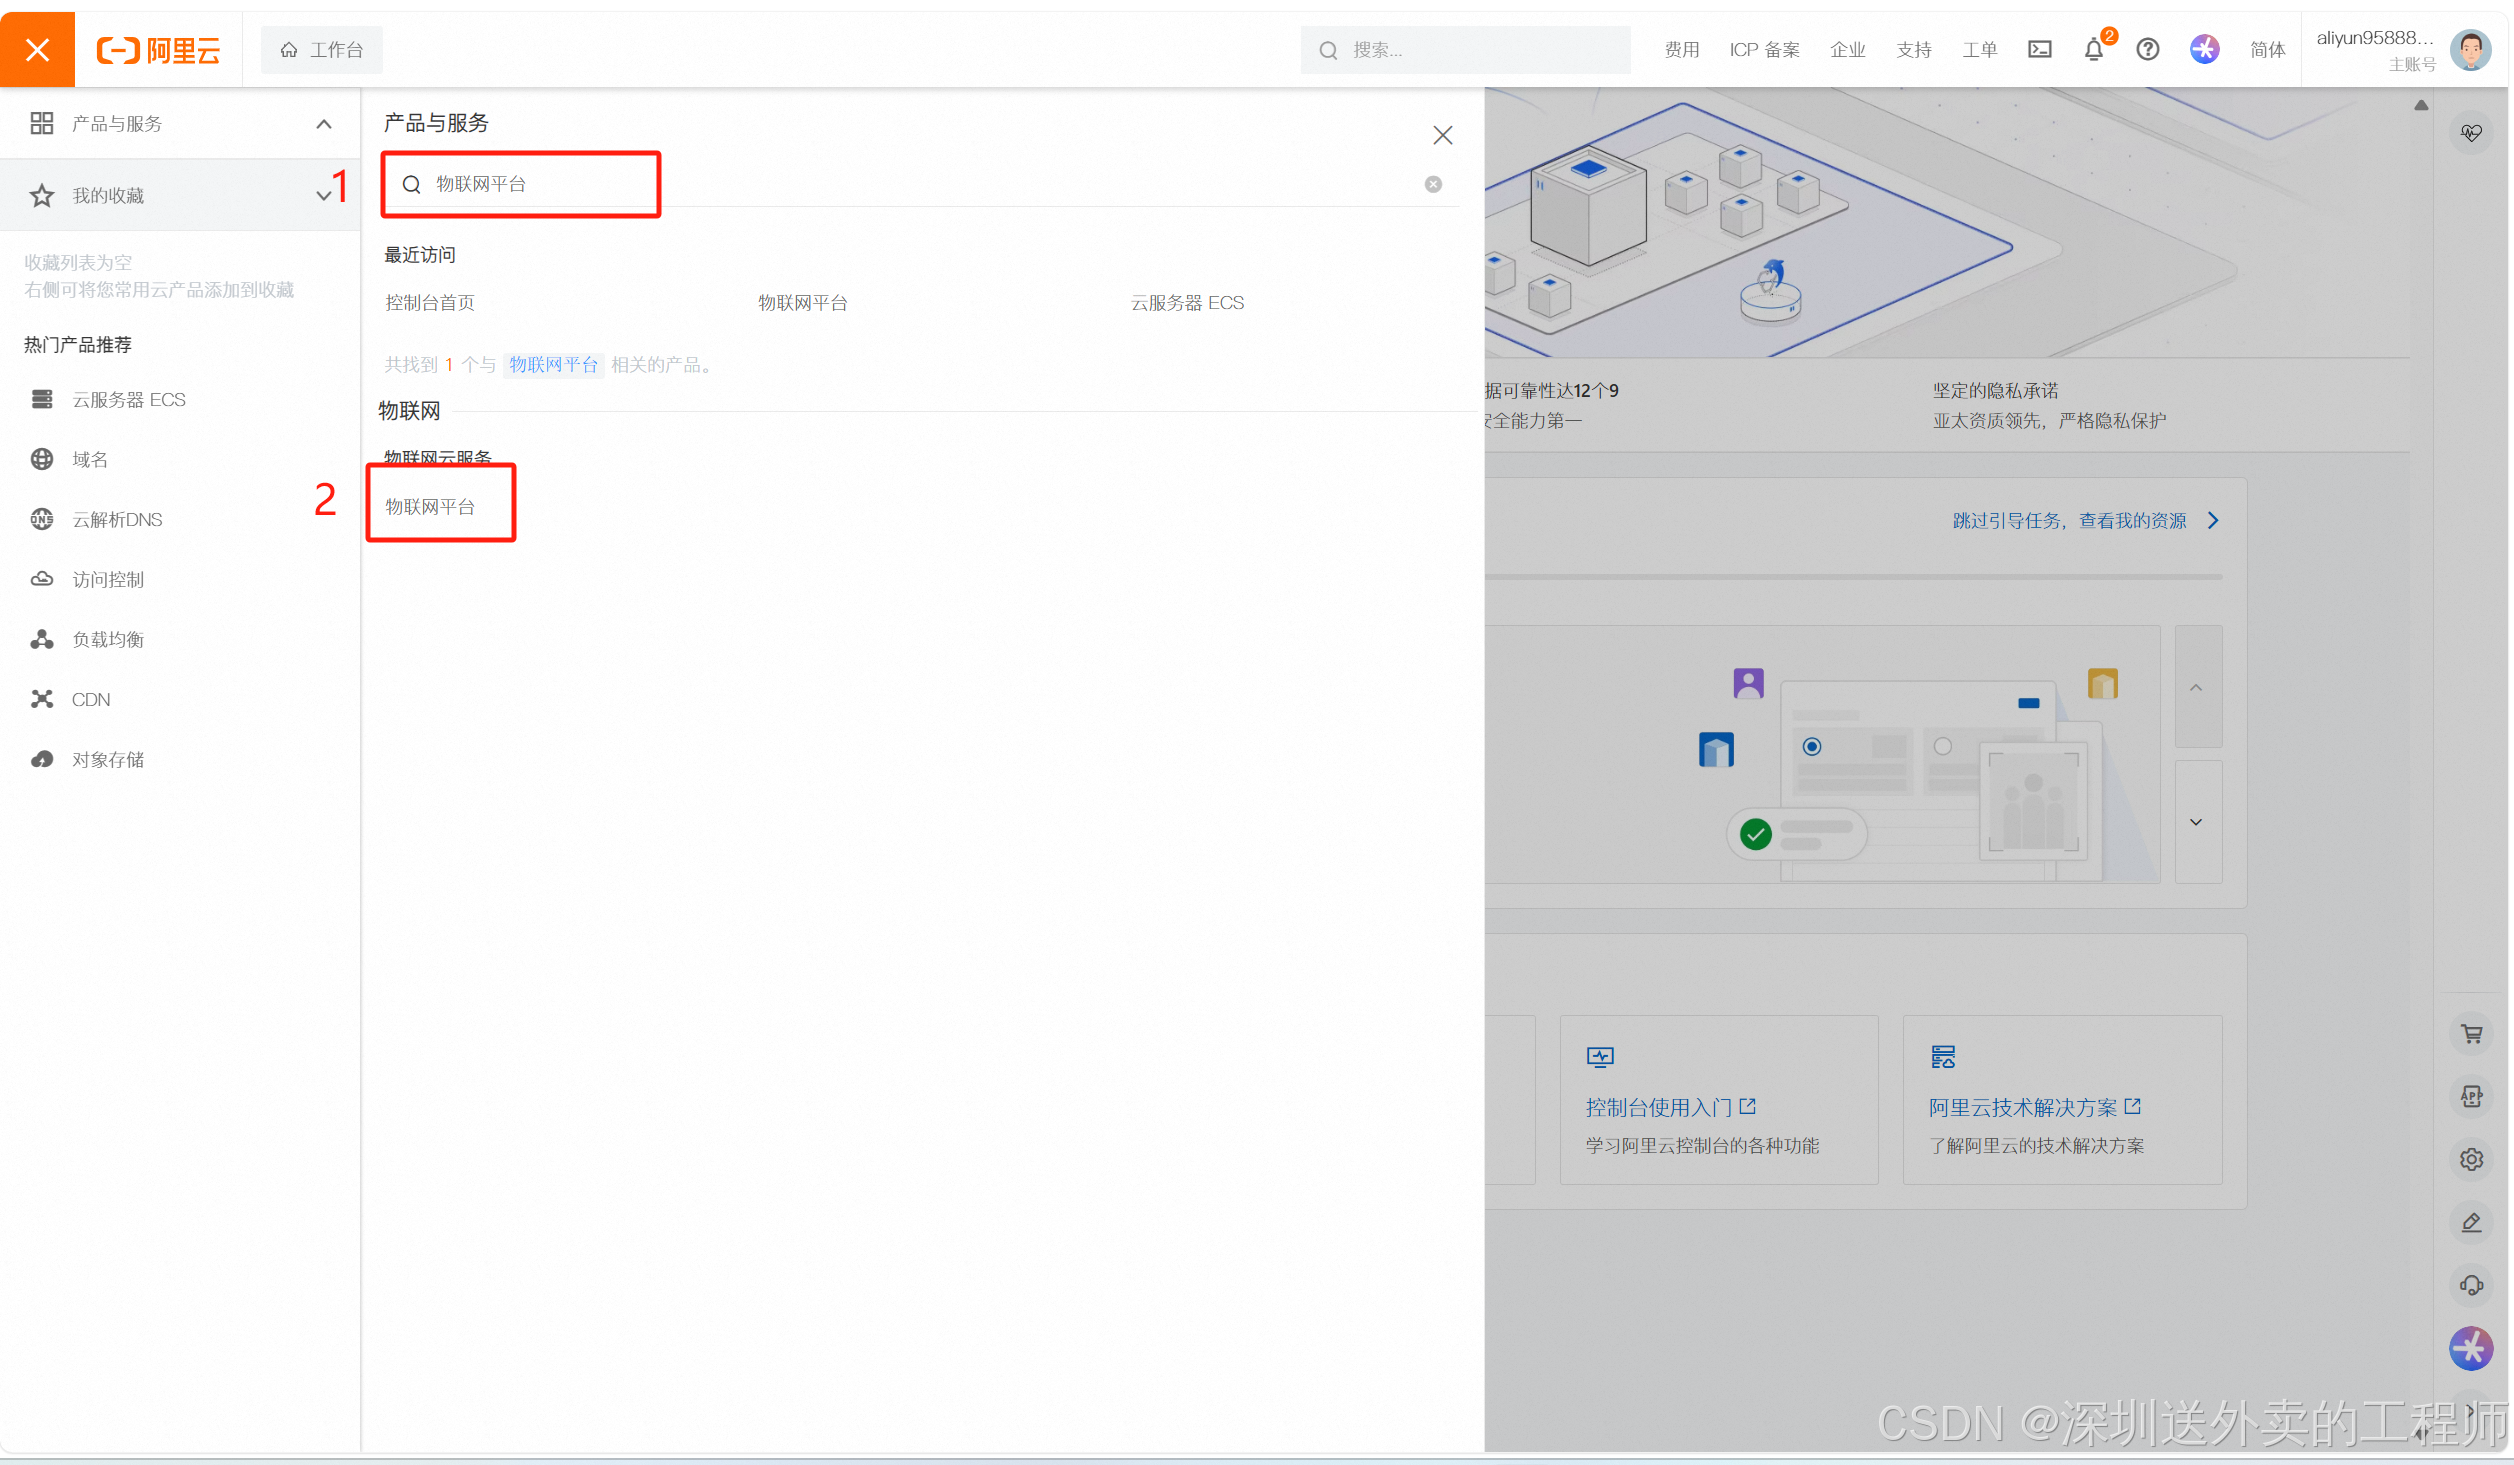Click the help question mark icon
Screen dimensions: 2514x1465
click(2147, 50)
